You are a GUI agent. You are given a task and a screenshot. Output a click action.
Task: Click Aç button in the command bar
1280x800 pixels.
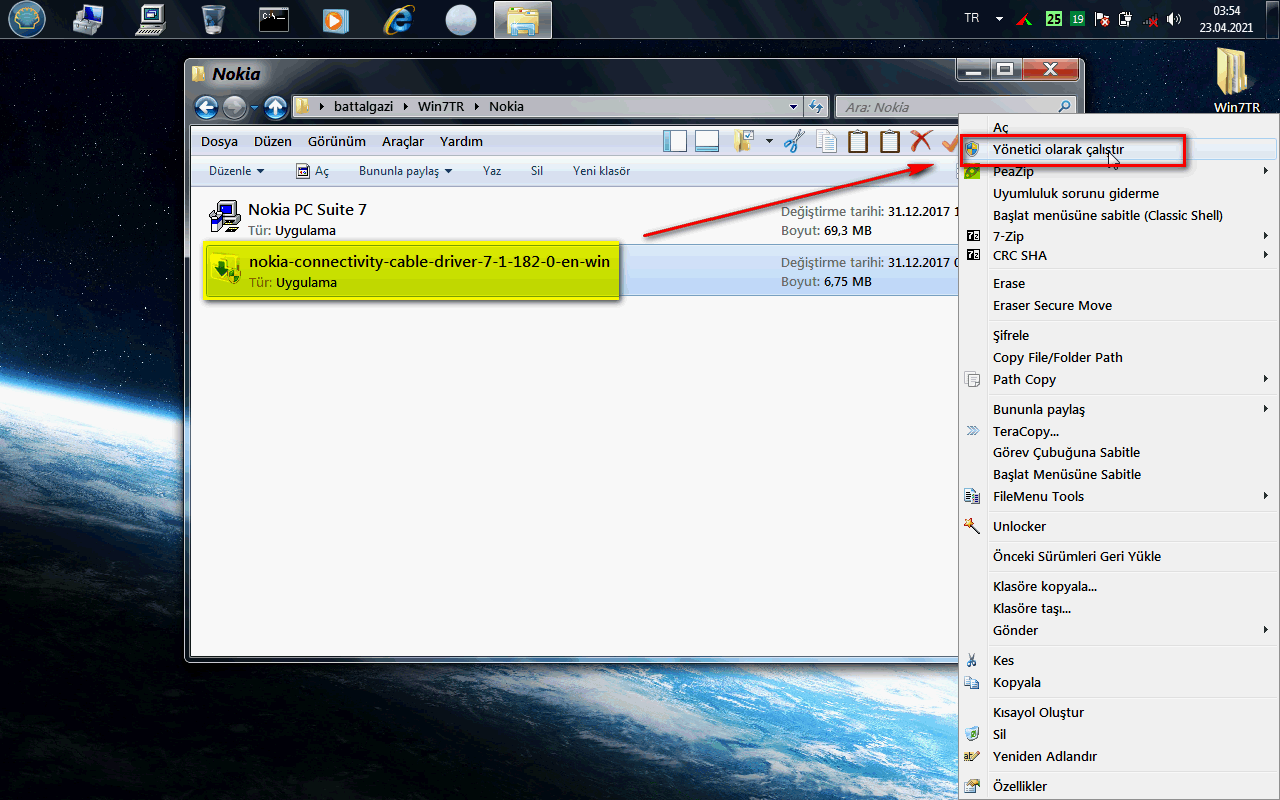pos(312,171)
